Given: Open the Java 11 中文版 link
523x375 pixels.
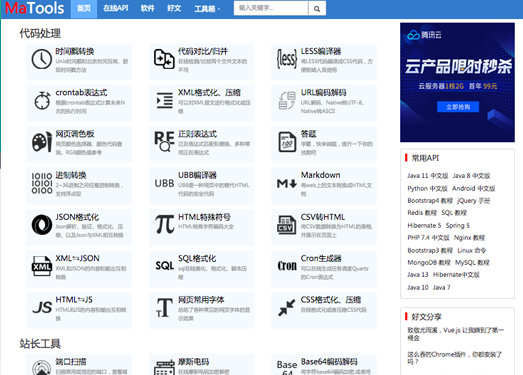Looking at the screenshot, I should pyautogui.click(x=428, y=176).
